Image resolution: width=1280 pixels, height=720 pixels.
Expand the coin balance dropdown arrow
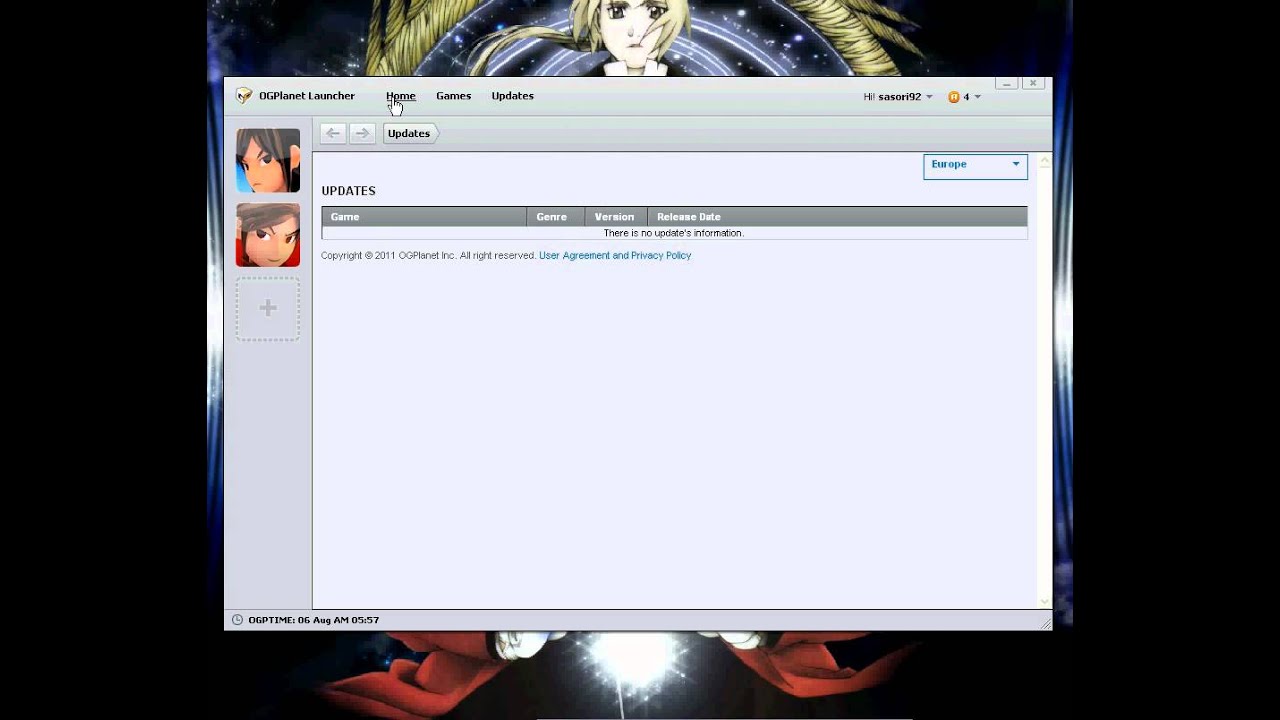click(x=977, y=97)
